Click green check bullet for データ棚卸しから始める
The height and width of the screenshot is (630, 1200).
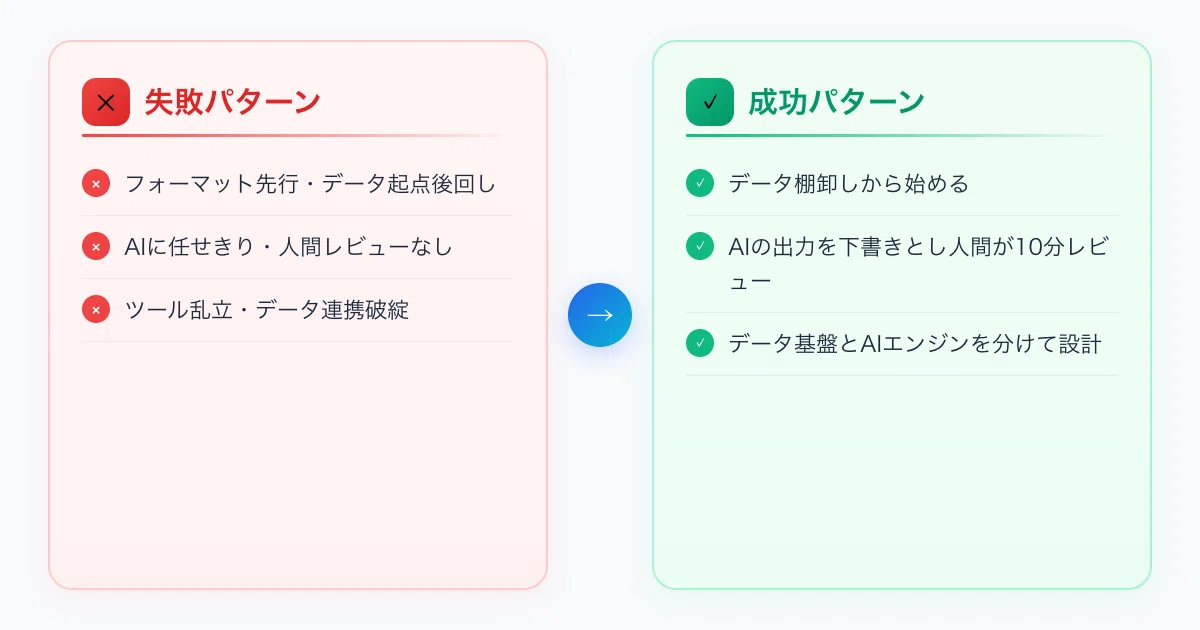700,184
